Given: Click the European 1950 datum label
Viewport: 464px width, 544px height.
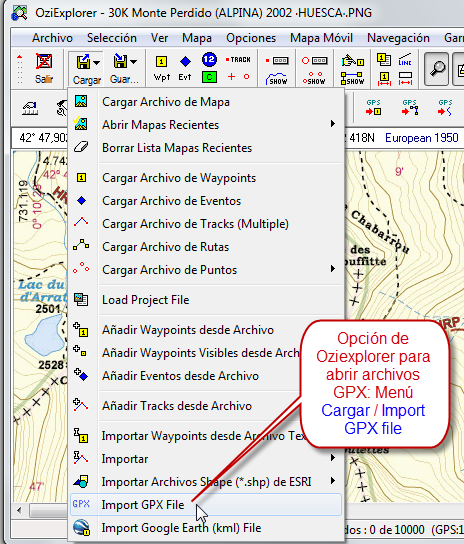Looking at the screenshot, I should pos(422,138).
